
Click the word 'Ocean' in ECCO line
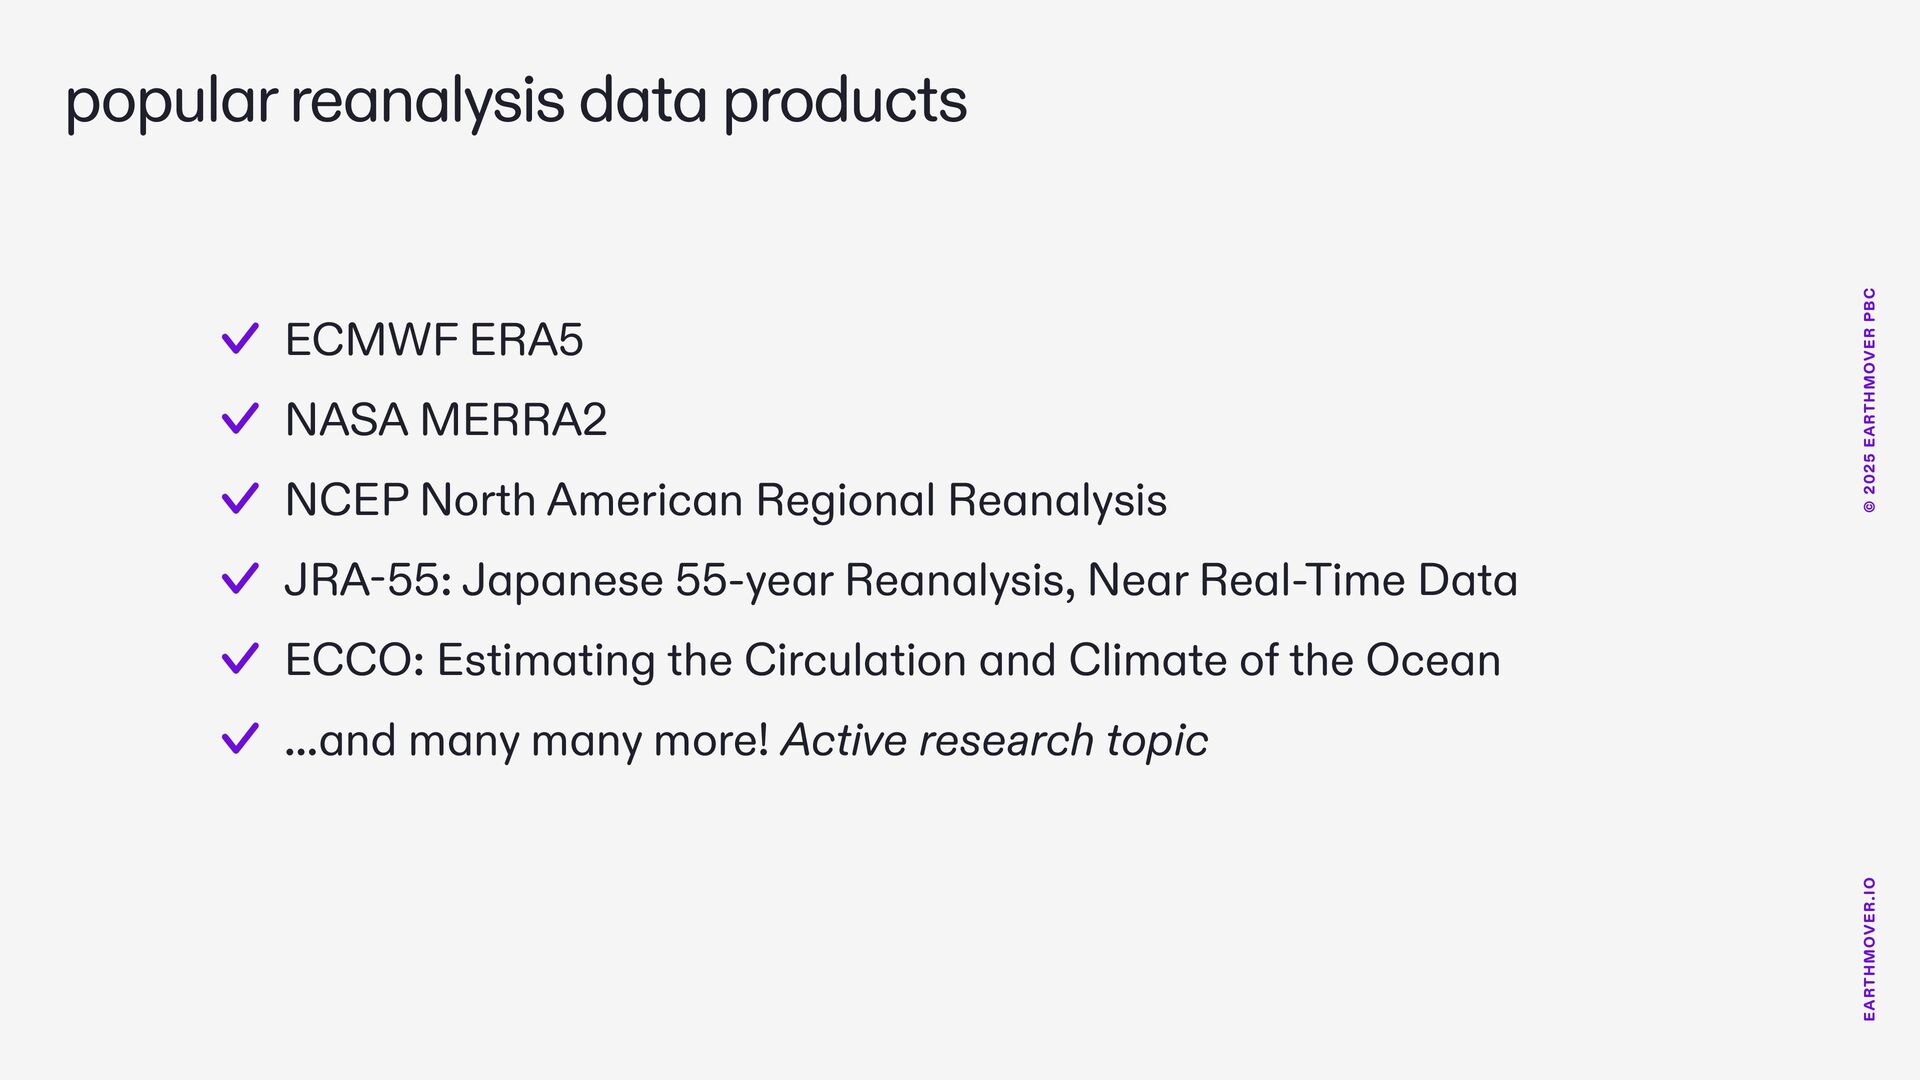click(1433, 660)
